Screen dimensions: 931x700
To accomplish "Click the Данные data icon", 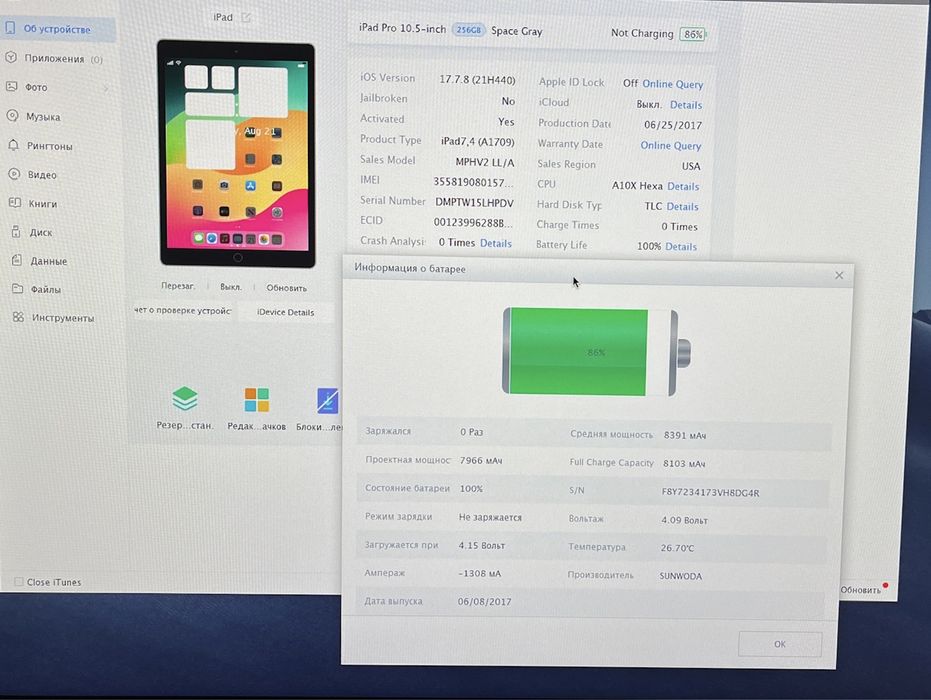I will tap(17, 261).
